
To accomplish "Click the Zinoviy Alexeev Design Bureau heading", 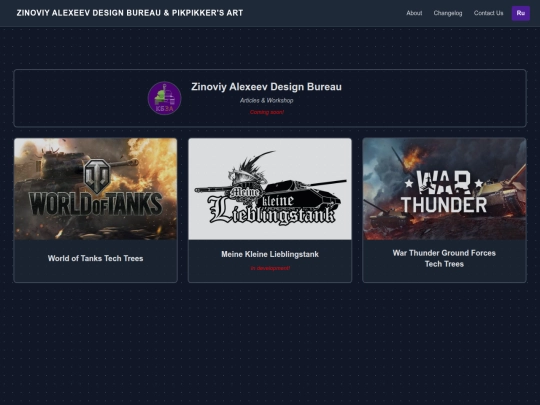I will 267,87.
